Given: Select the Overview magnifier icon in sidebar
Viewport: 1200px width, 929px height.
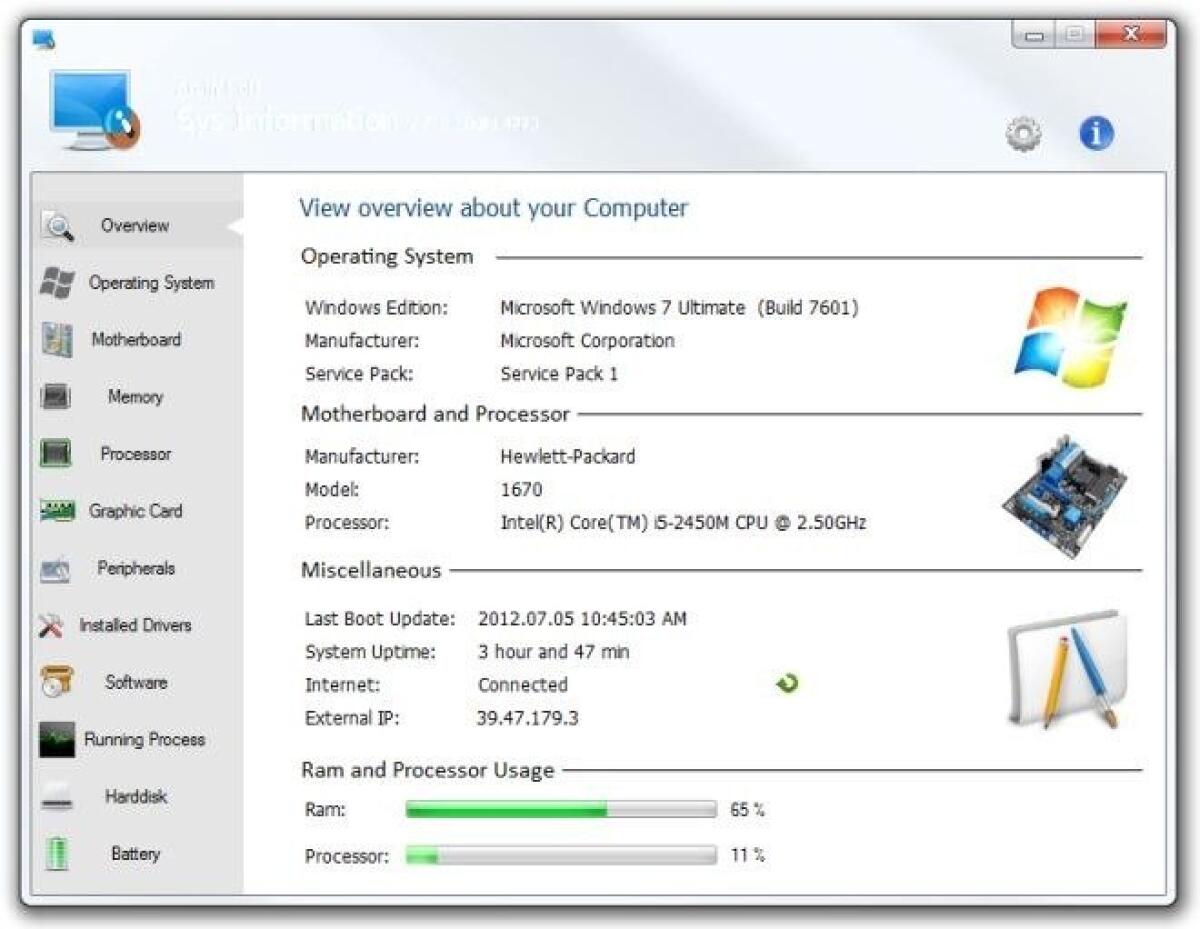Looking at the screenshot, I should [x=60, y=226].
